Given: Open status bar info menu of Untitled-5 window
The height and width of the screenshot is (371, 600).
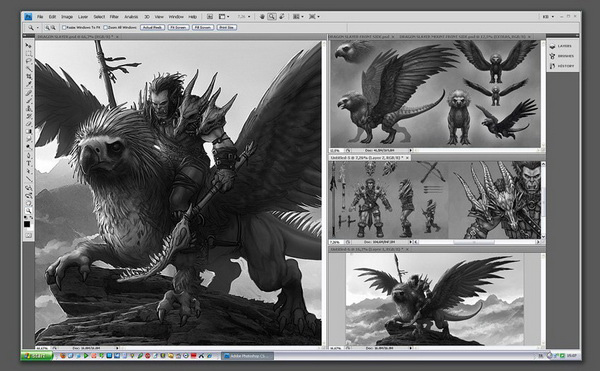Looking at the screenshot, I should tap(411, 242).
